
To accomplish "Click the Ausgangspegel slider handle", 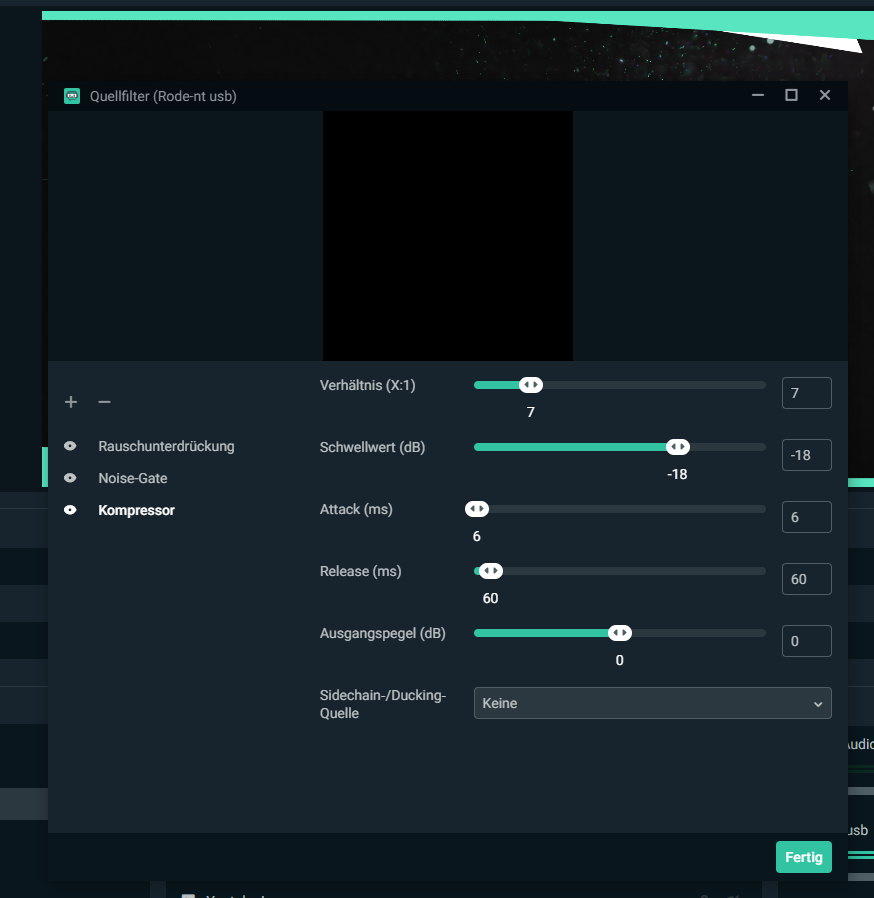I will 620,633.
